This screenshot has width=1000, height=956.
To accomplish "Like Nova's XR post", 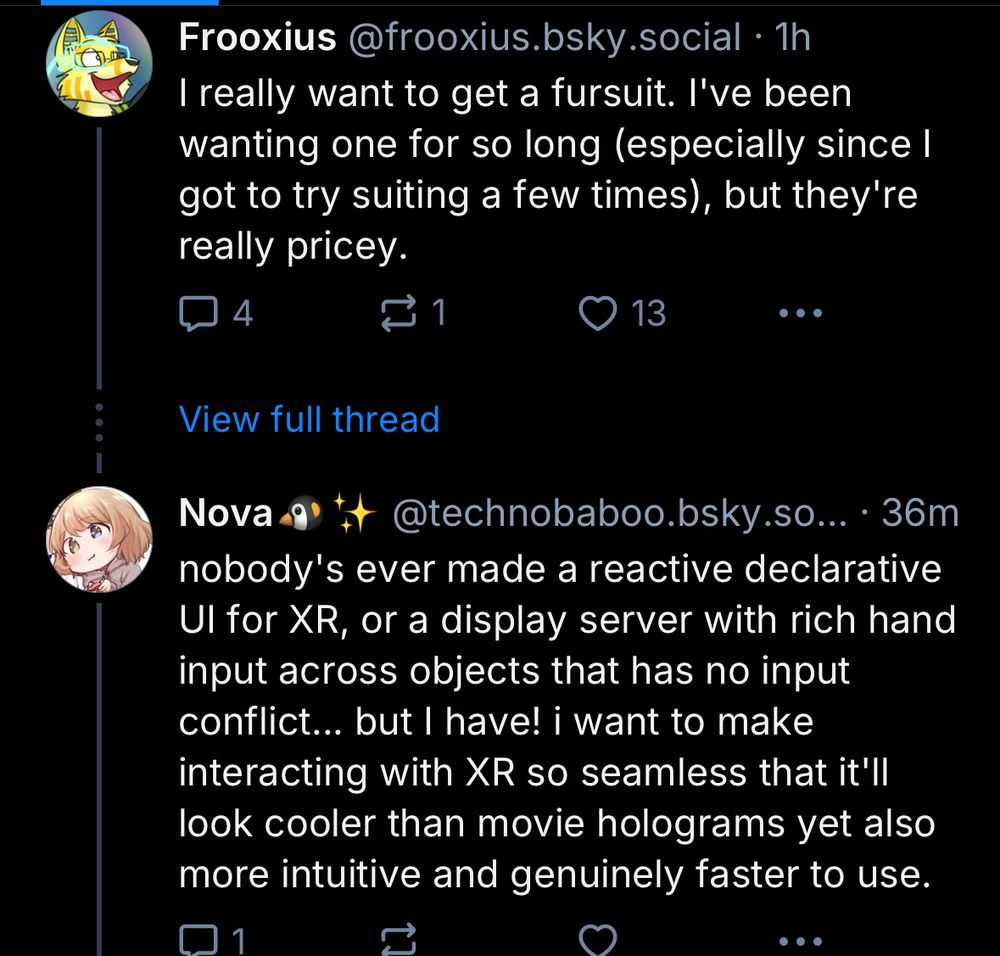I will (x=598, y=940).
